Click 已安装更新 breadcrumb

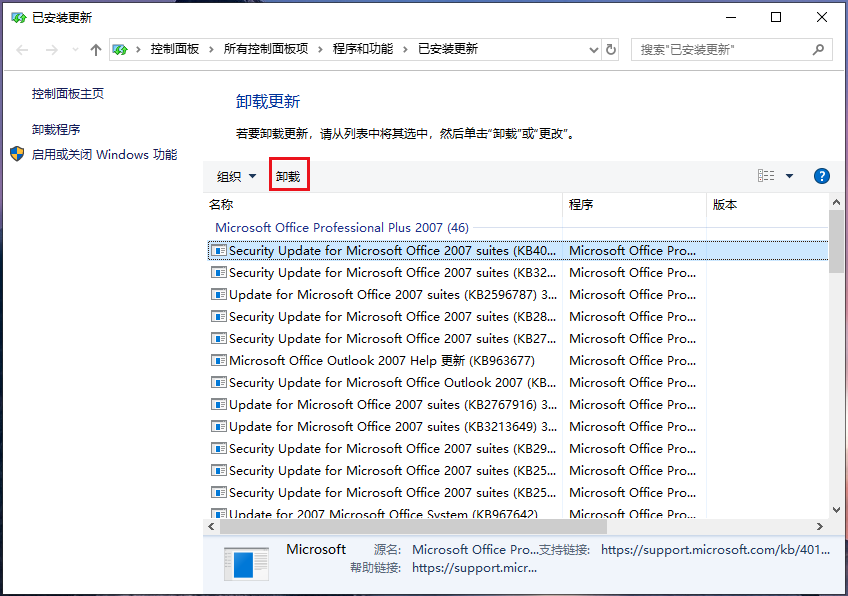click(448, 49)
